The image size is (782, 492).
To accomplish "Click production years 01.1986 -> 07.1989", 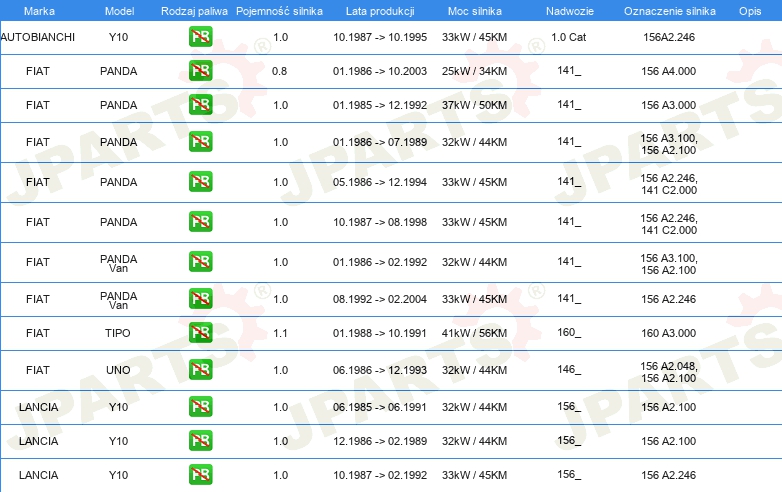I will point(380,142).
